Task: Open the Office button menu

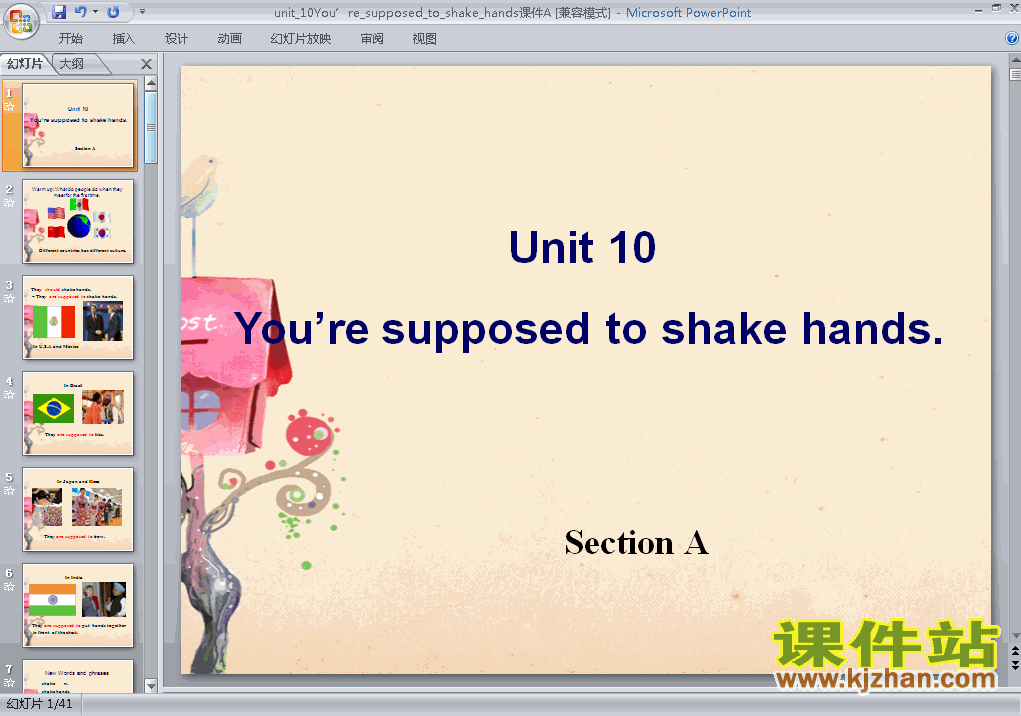Action: [21, 21]
